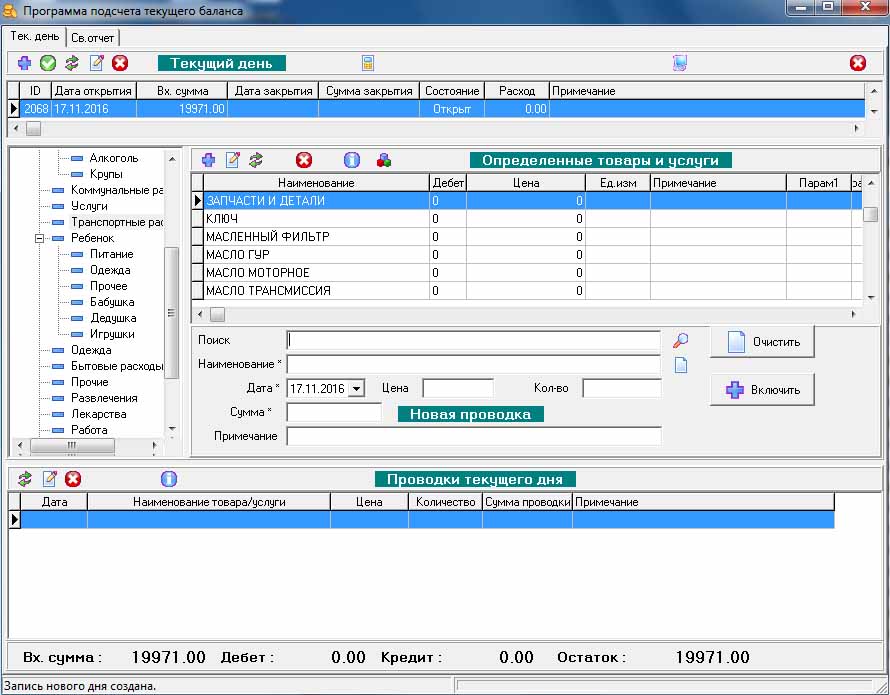The image size is (890, 695).
Task: Click the Дата открытия column header
Action: (93, 91)
